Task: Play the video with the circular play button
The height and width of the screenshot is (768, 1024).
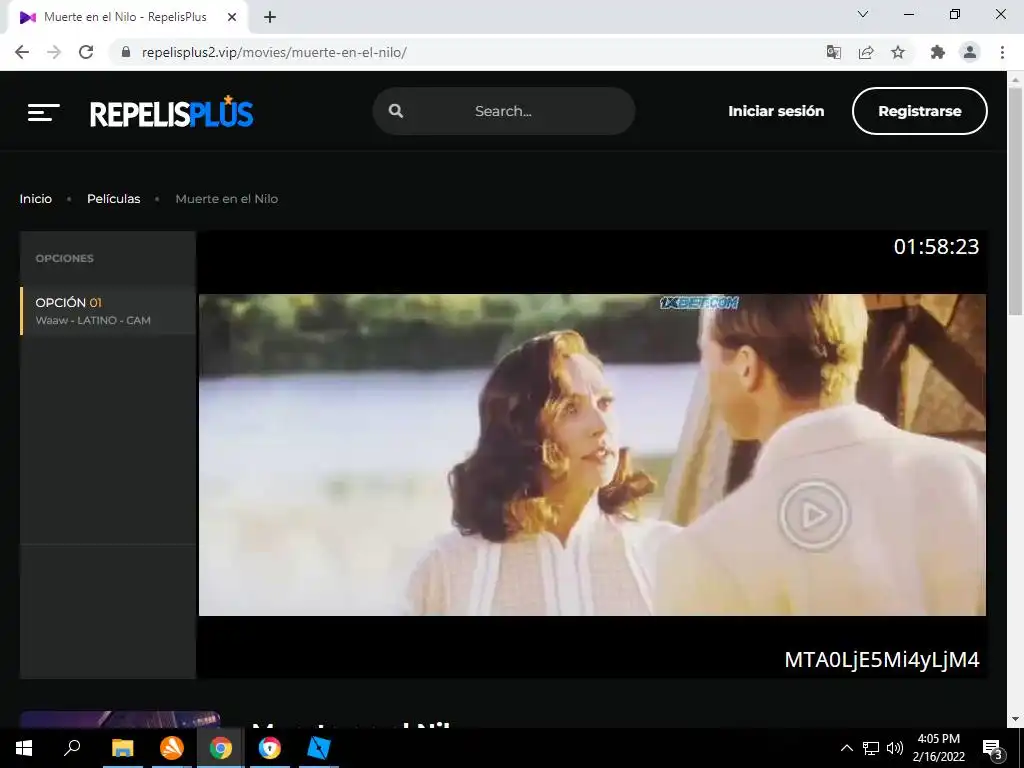Action: [814, 515]
